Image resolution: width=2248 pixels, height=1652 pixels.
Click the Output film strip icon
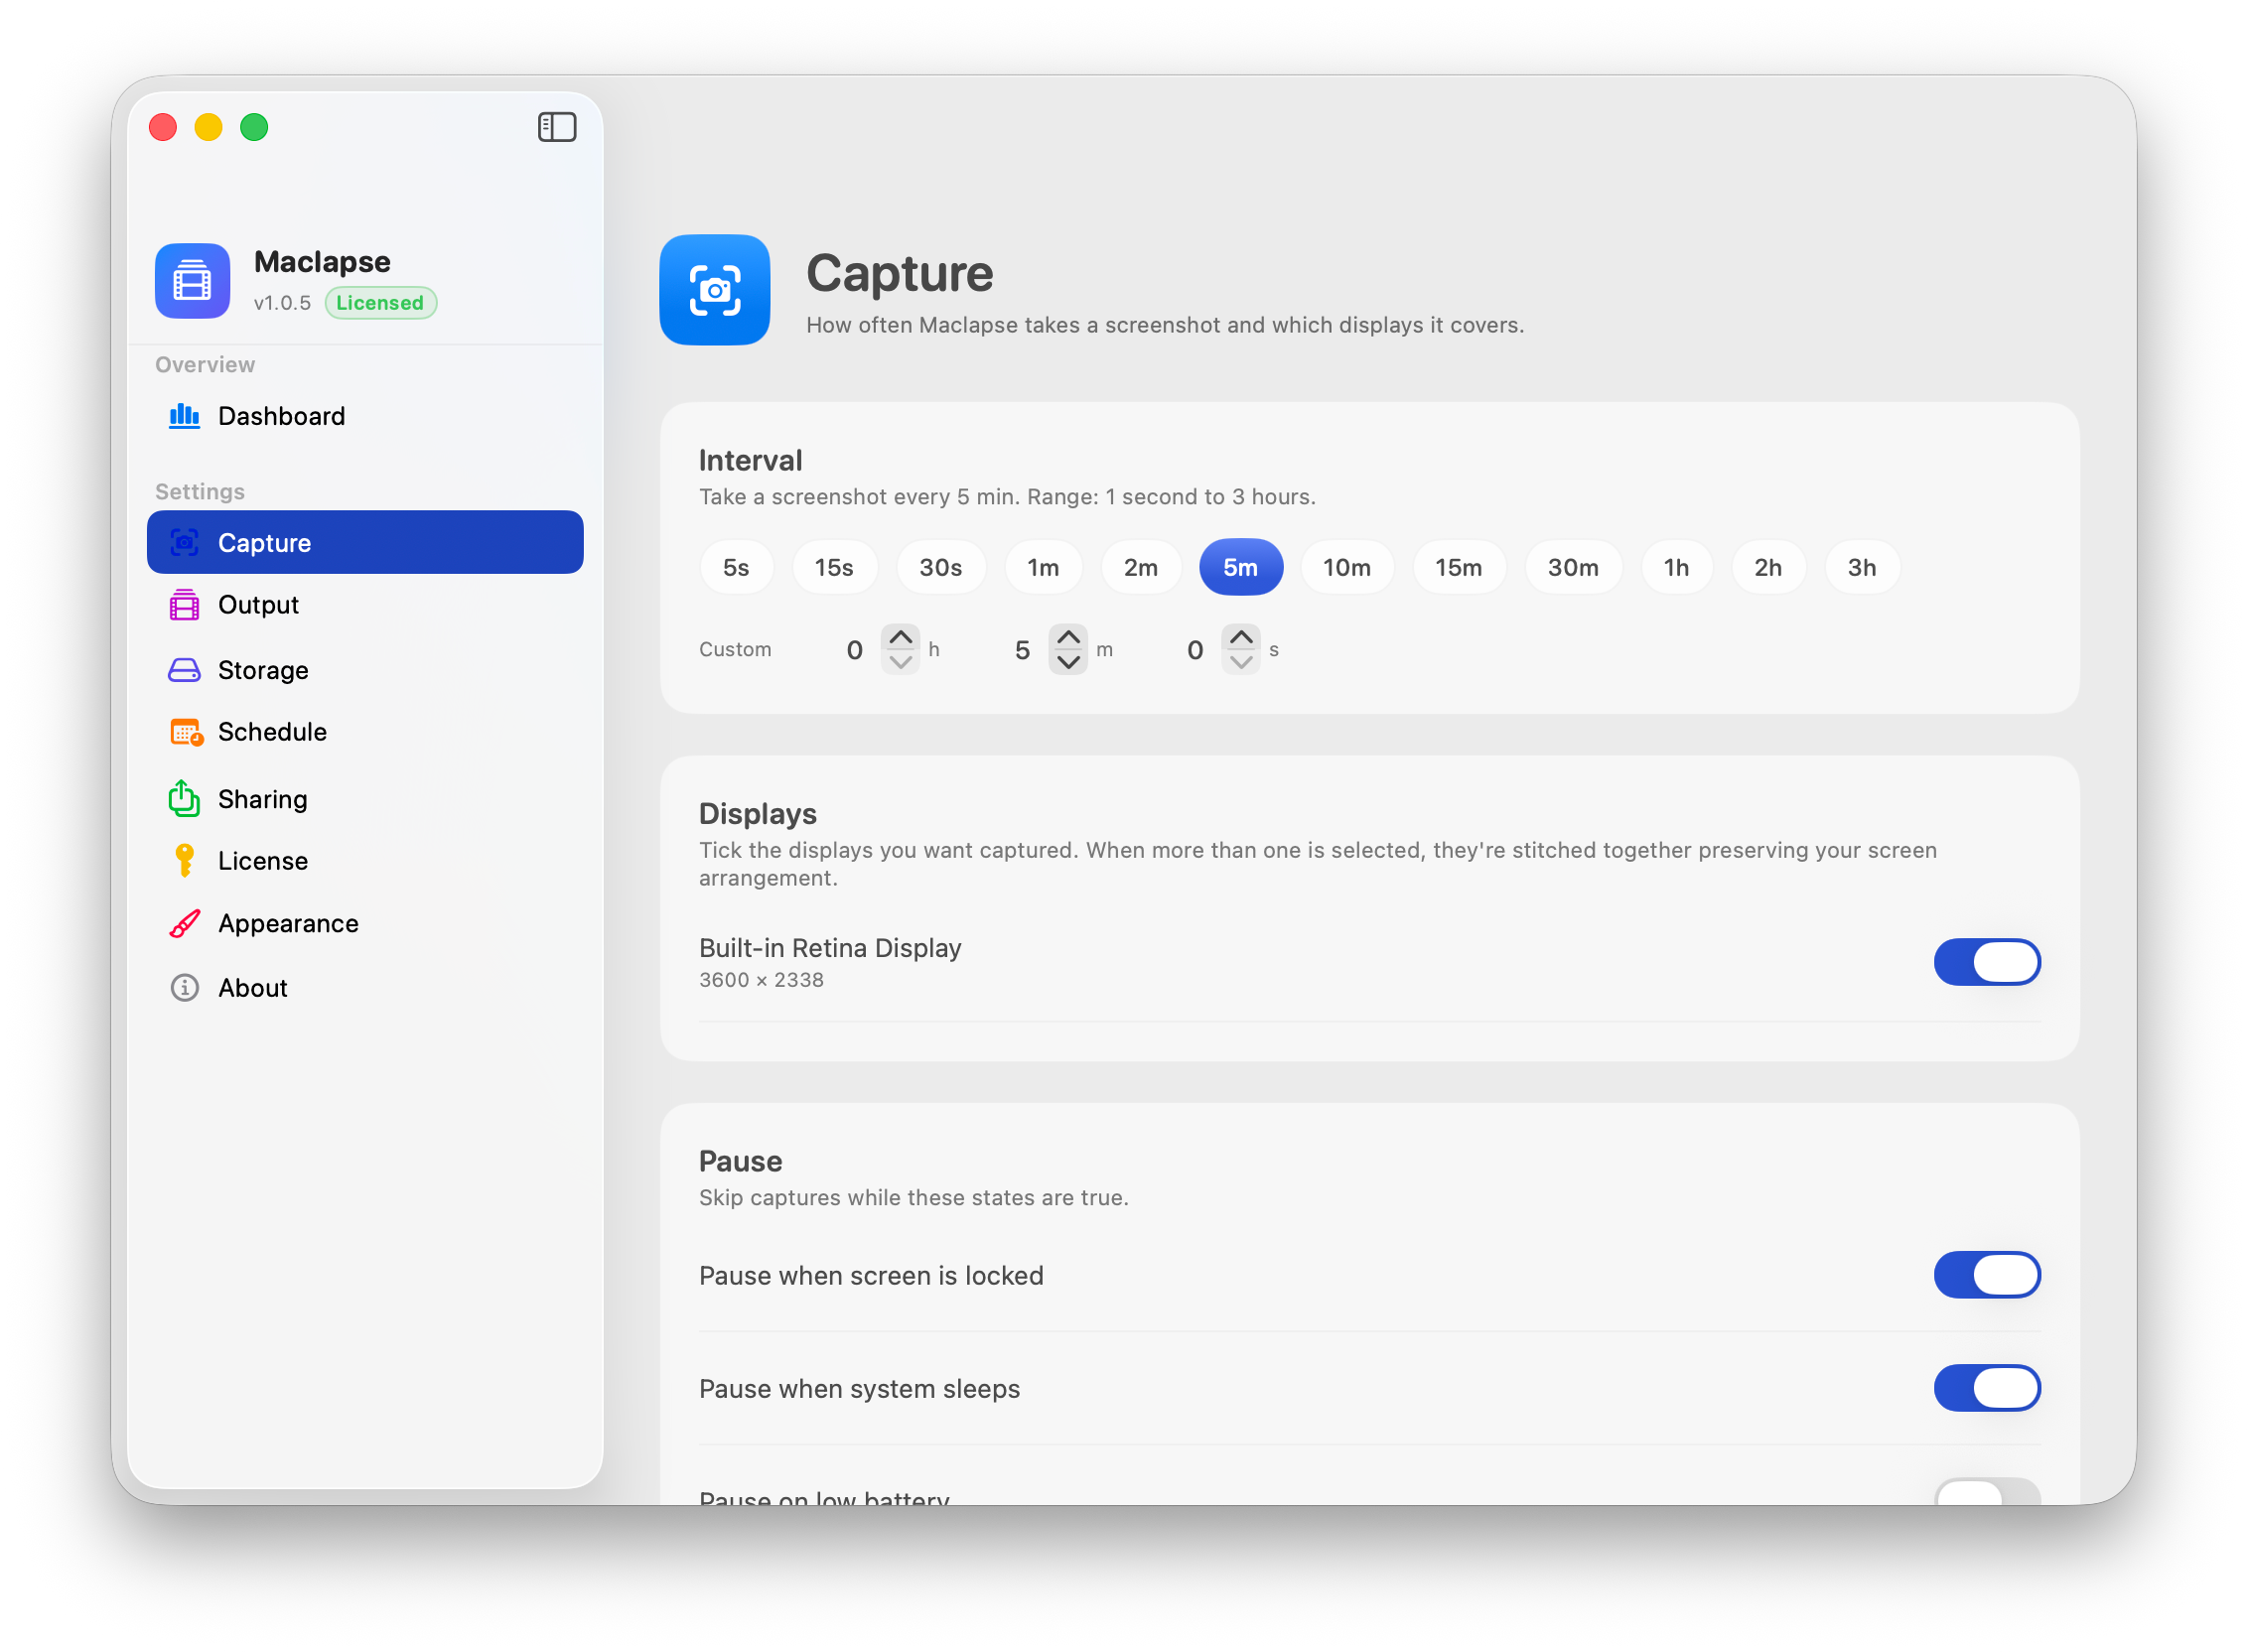184,606
